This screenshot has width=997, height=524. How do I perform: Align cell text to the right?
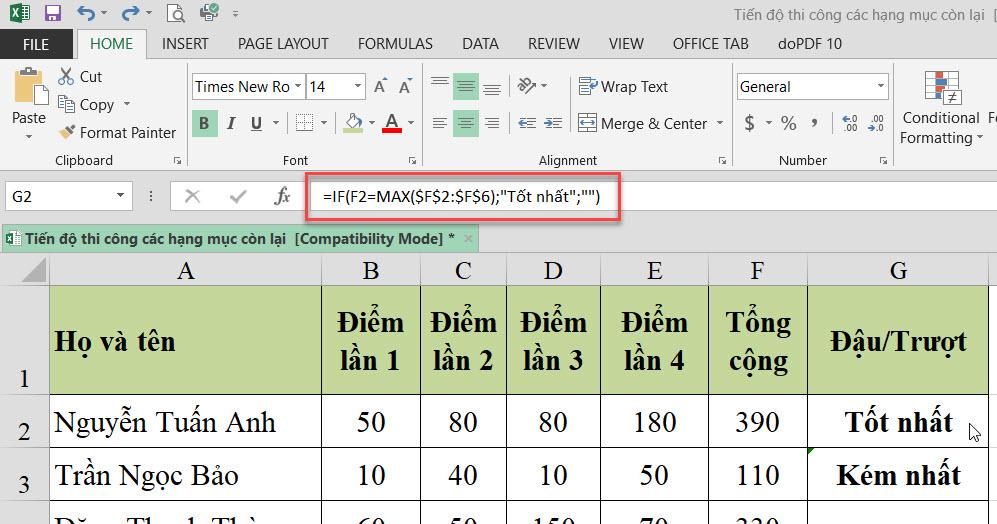click(x=492, y=123)
